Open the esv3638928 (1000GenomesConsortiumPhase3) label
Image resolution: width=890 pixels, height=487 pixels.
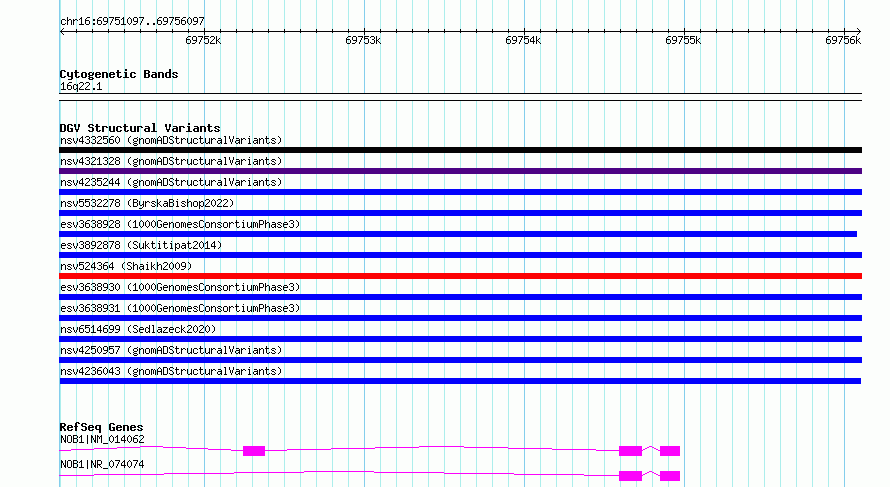coord(180,224)
